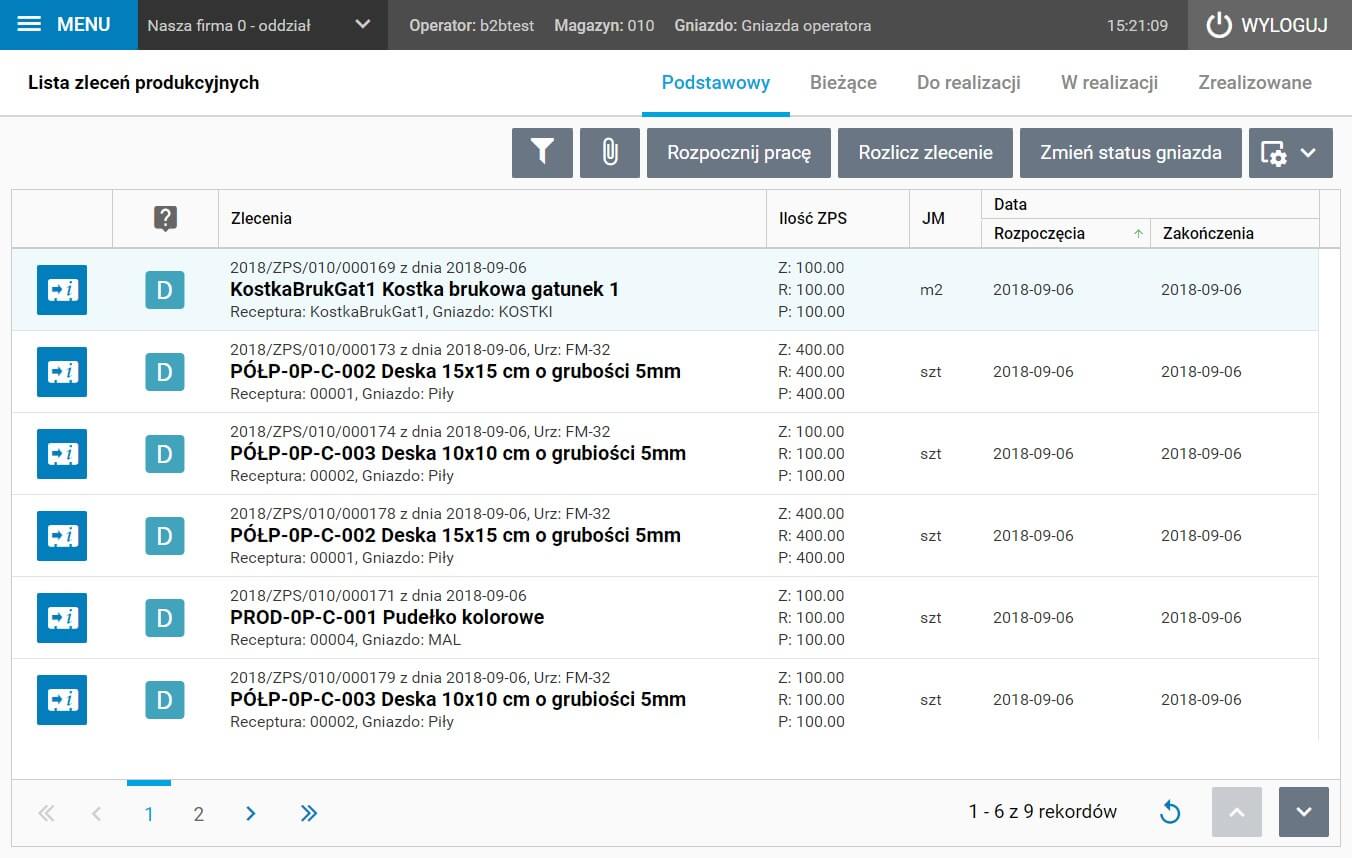Image resolution: width=1352 pixels, height=858 pixels.
Task: Click the scroll down arrow button
Action: [1304, 812]
